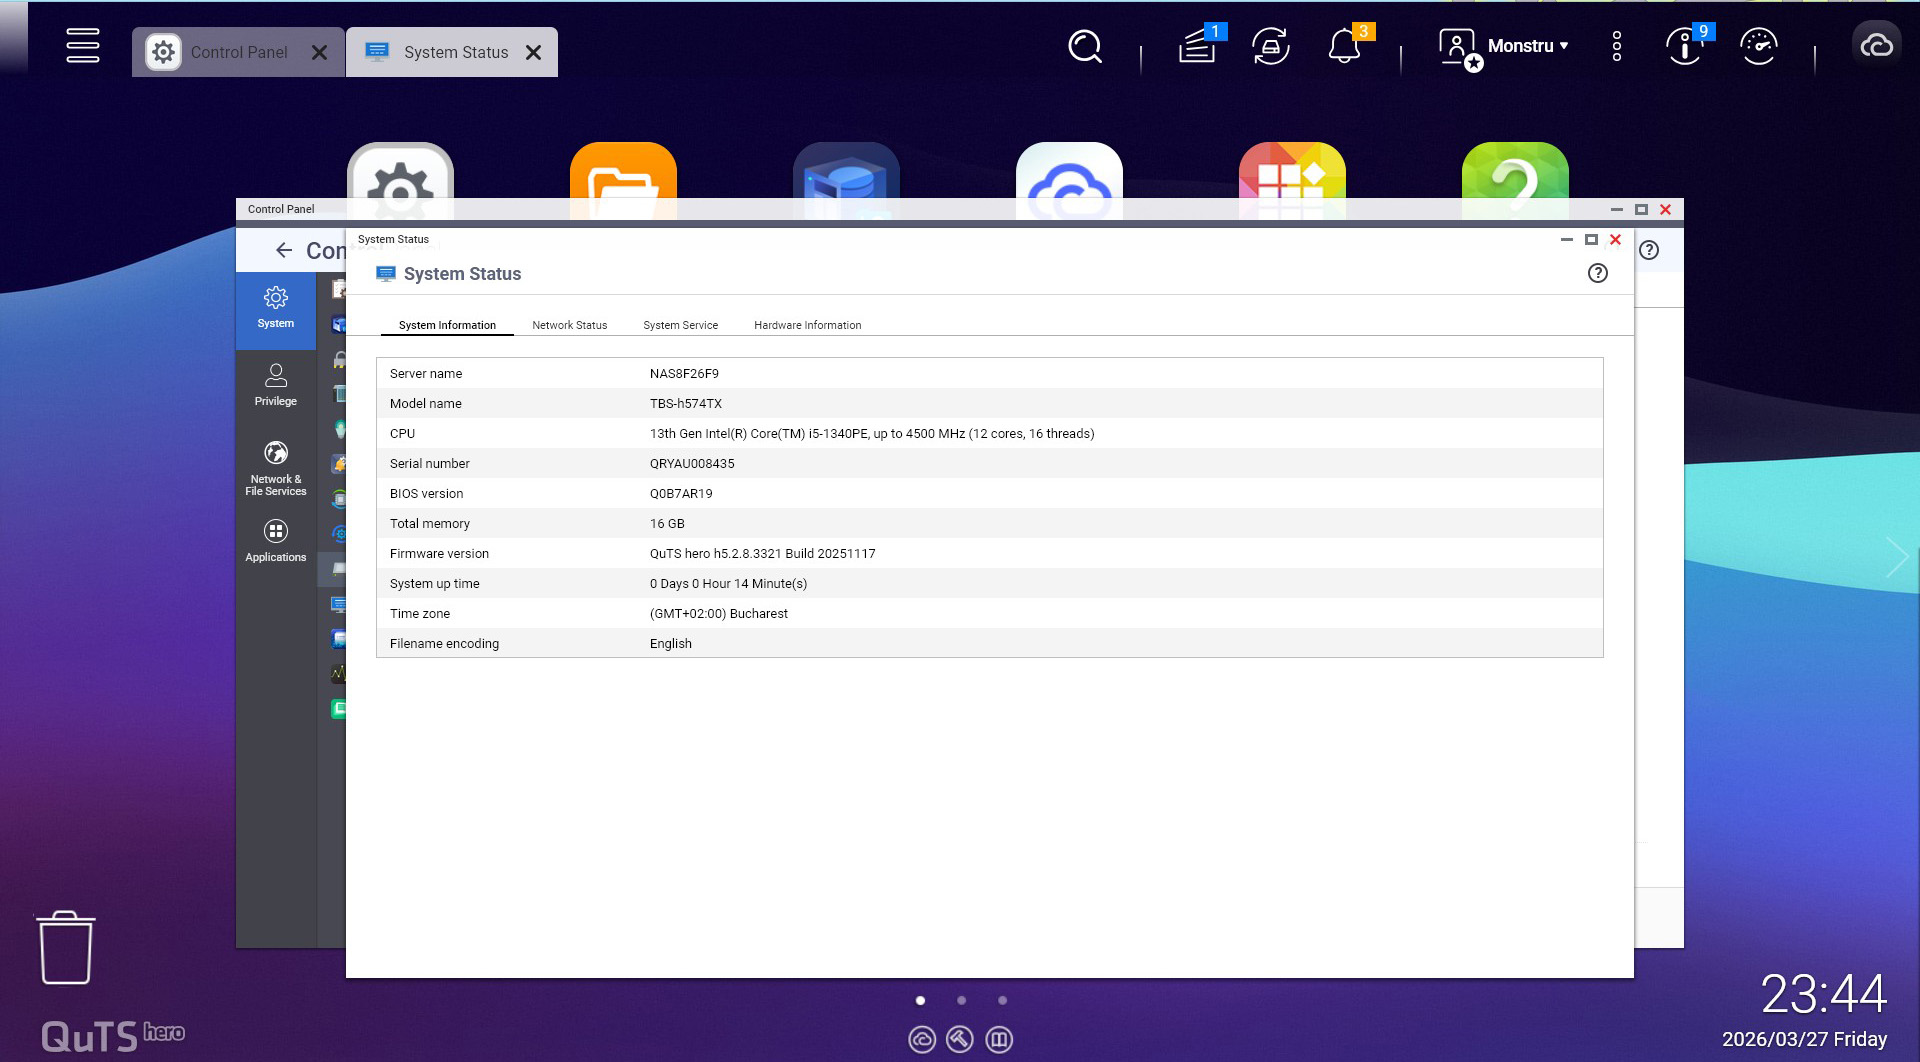Open Background Tasks icon
1920x1062 pixels.
click(1197, 46)
